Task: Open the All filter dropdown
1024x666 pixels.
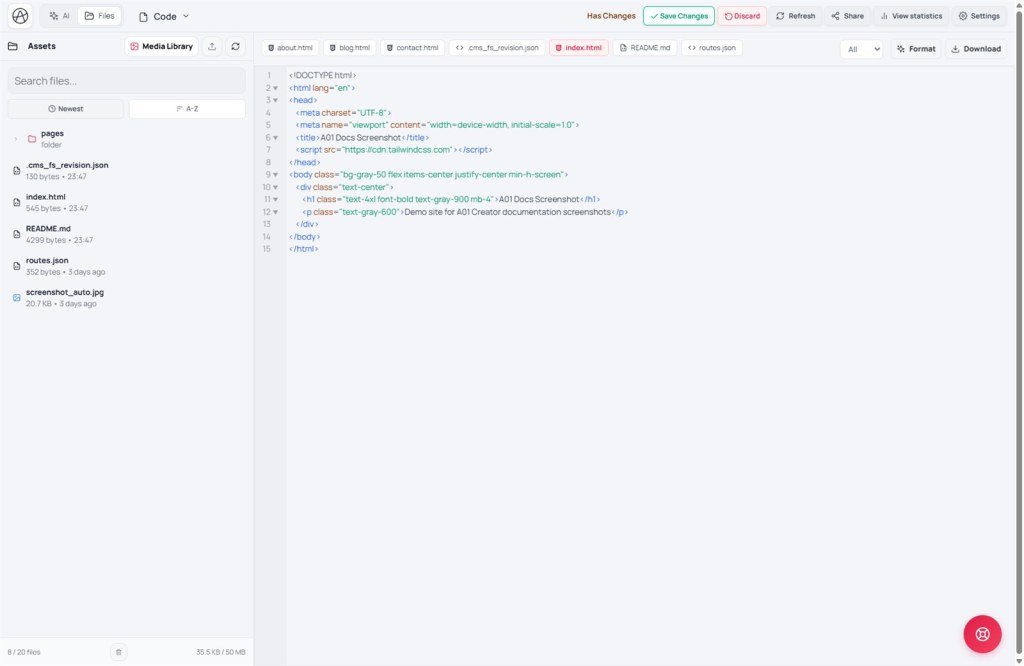Action: [861, 49]
